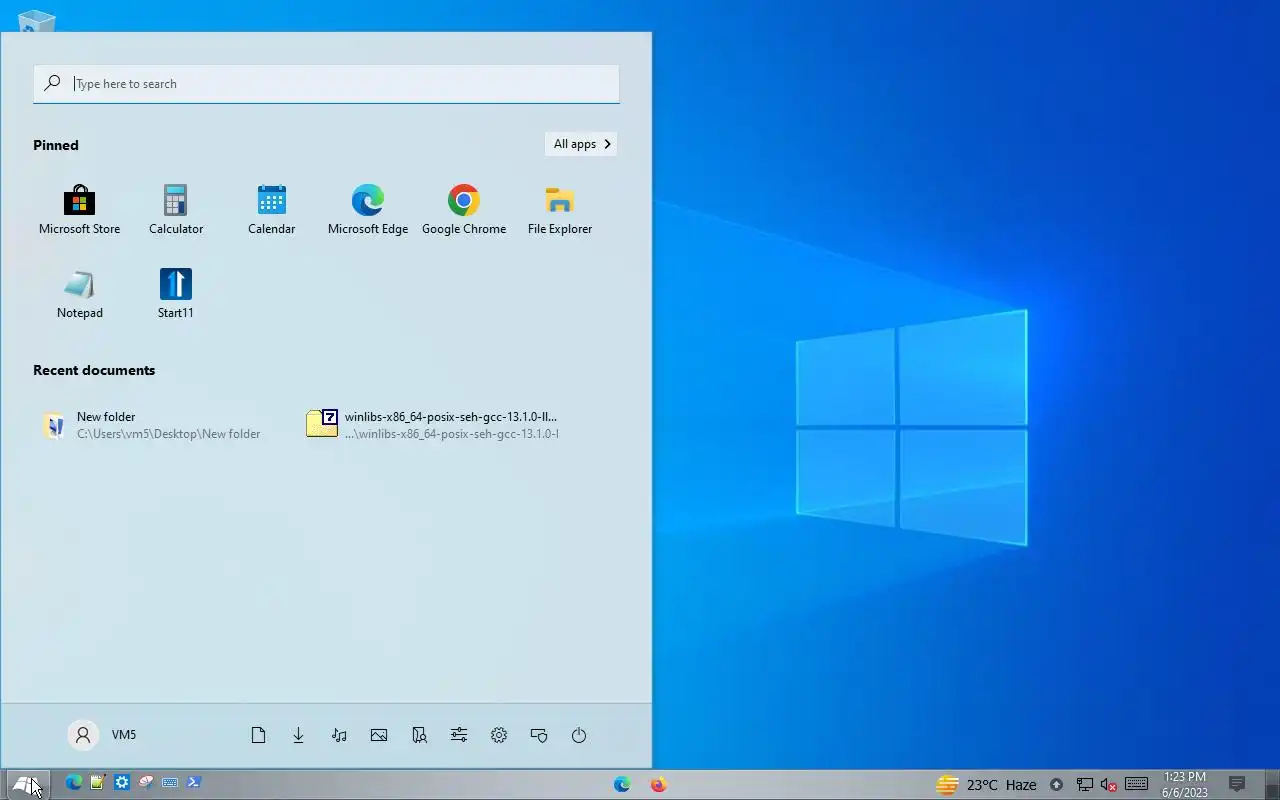The image size is (1280, 800).
Task: Open Microsoft Store from pinned apps
Action: tap(79, 210)
